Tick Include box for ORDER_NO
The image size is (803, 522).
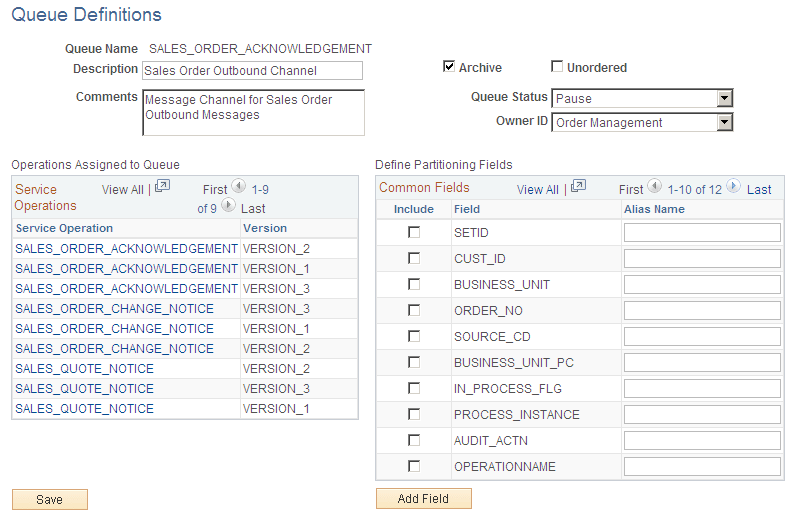(x=414, y=310)
